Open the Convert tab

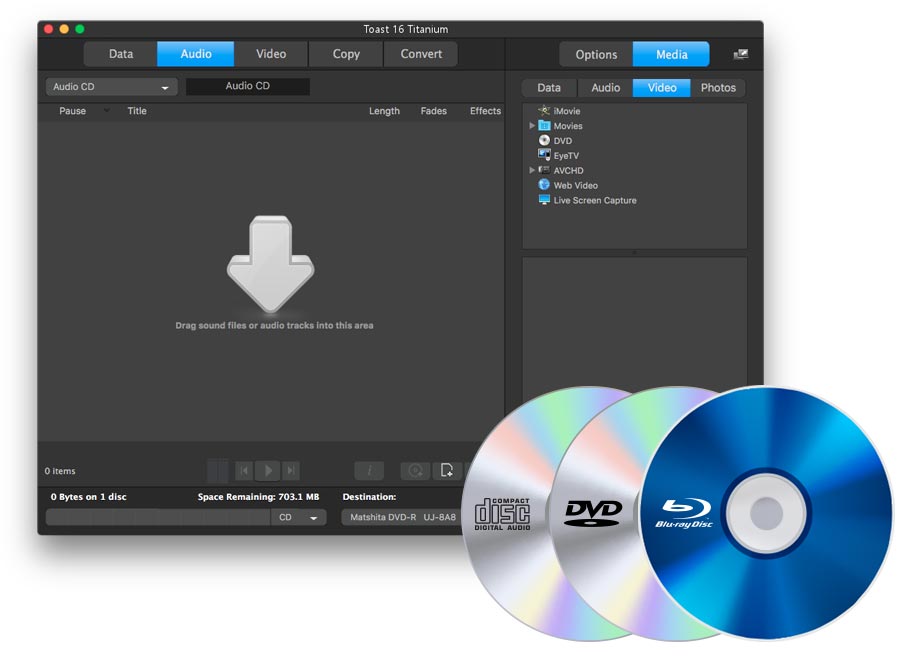(x=421, y=54)
